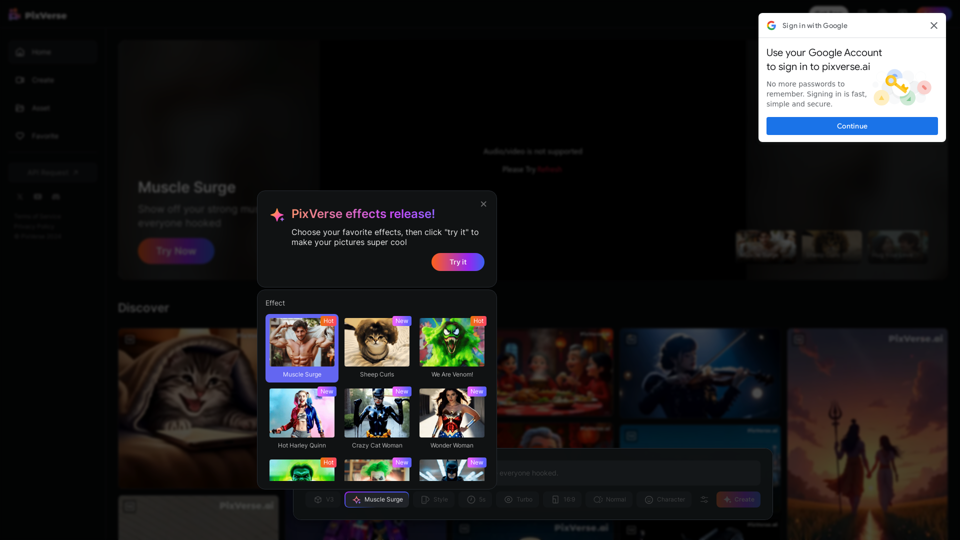The width and height of the screenshot is (960, 540).
Task: Pick the Wonder Woman effect
Action: click(x=452, y=419)
